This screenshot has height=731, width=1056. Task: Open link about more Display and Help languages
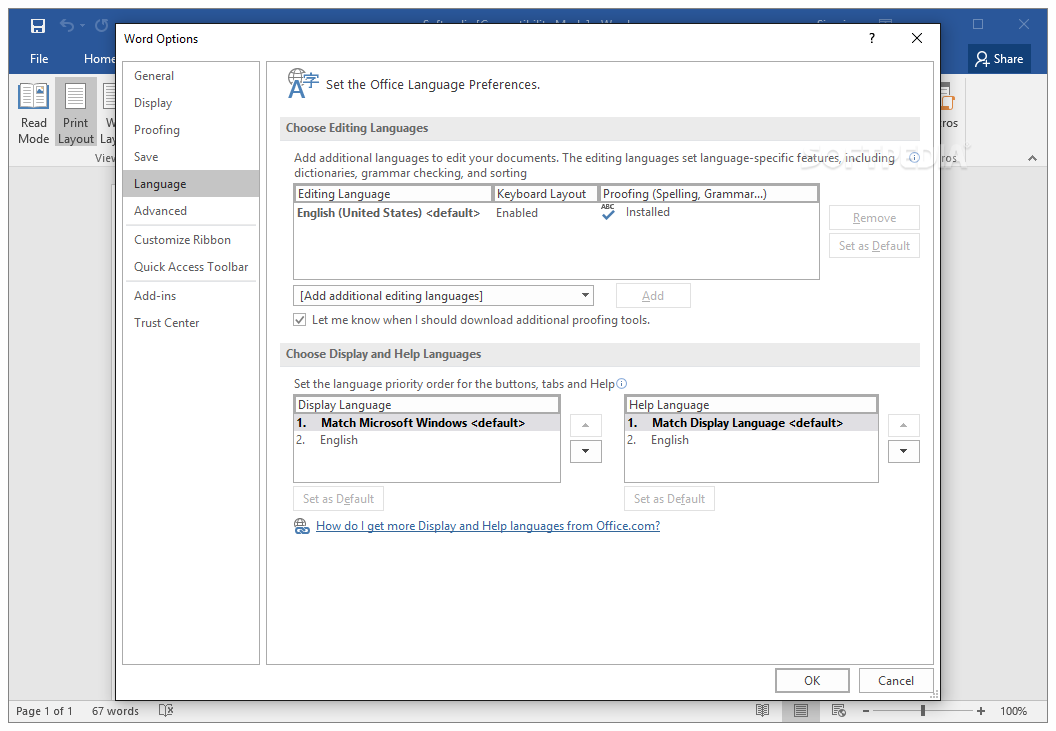pyautogui.click(x=488, y=526)
